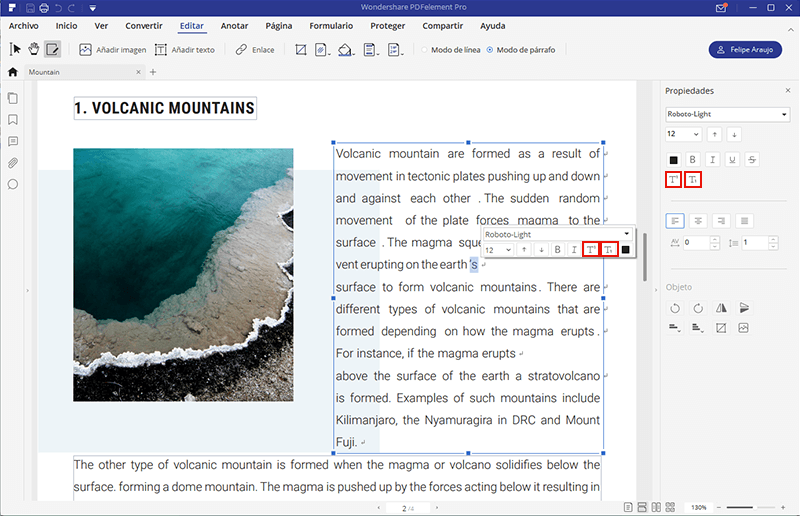Open the page thumbnails sidebar panel
The height and width of the screenshot is (516, 800).
click(13, 98)
